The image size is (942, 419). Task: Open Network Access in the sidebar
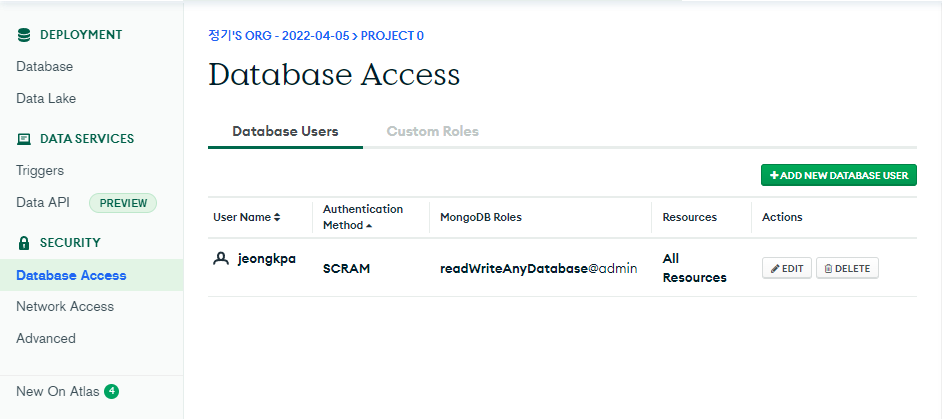point(65,307)
